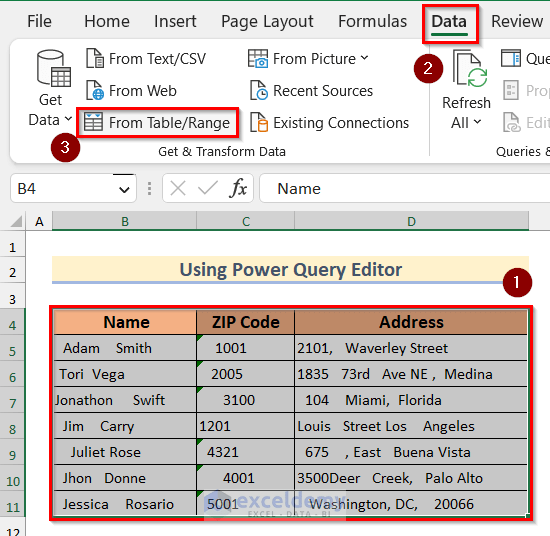Viewport: 550px width, 536px height.
Task: Click the Juliet Rose cell
Action: pos(125,452)
